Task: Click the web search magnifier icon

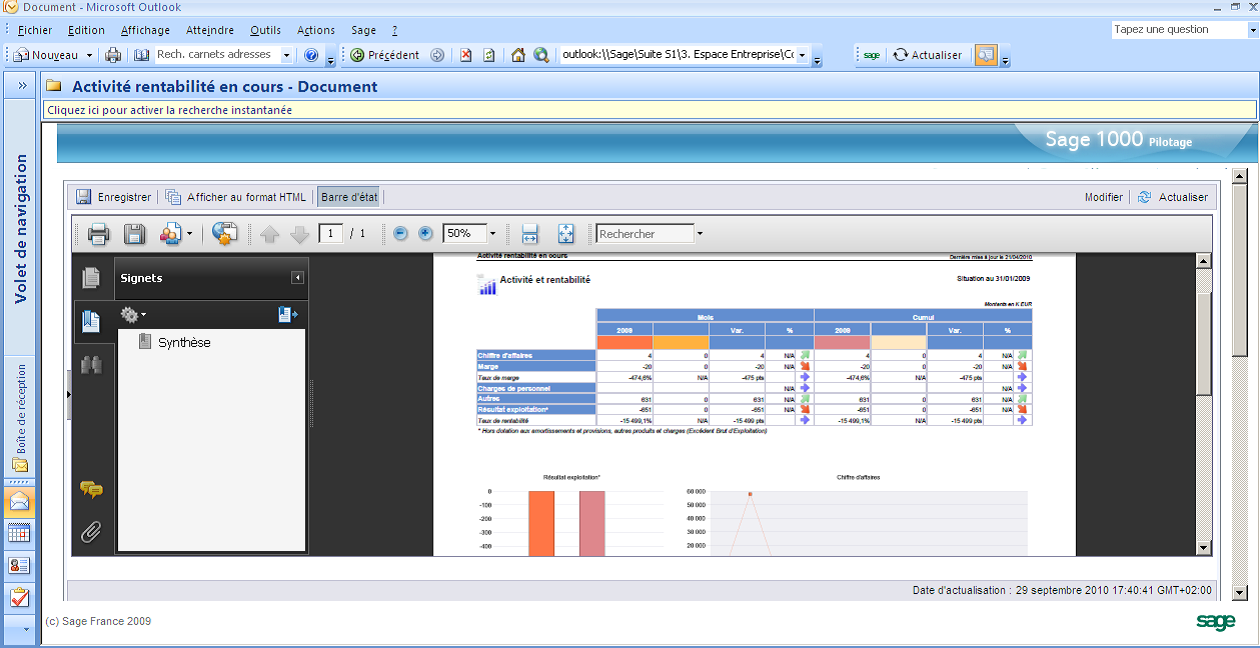Action: point(541,55)
